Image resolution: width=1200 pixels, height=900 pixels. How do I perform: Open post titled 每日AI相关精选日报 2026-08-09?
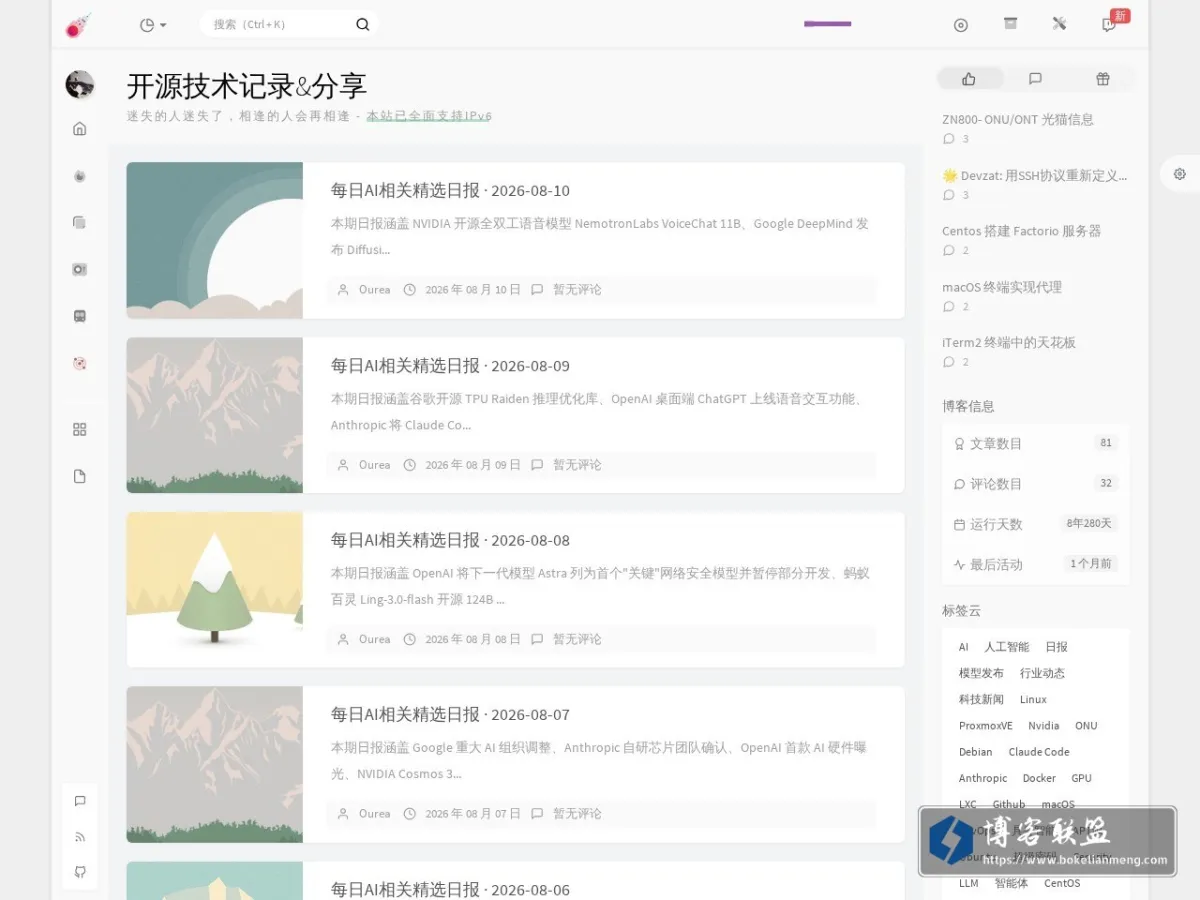tap(450, 365)
